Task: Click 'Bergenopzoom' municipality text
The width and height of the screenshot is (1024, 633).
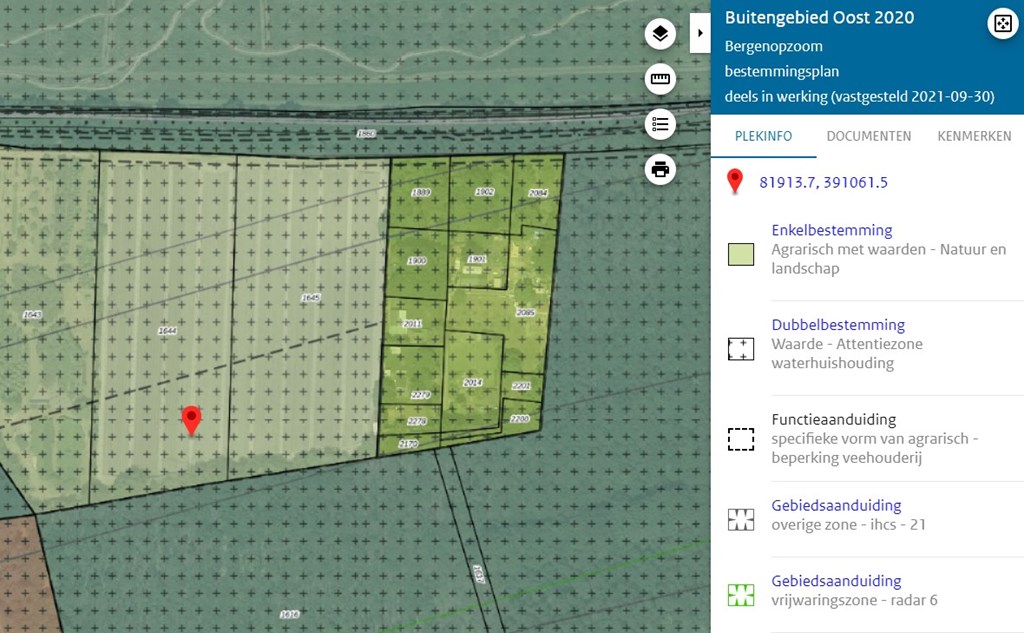Action: click(x=773, y=46)
